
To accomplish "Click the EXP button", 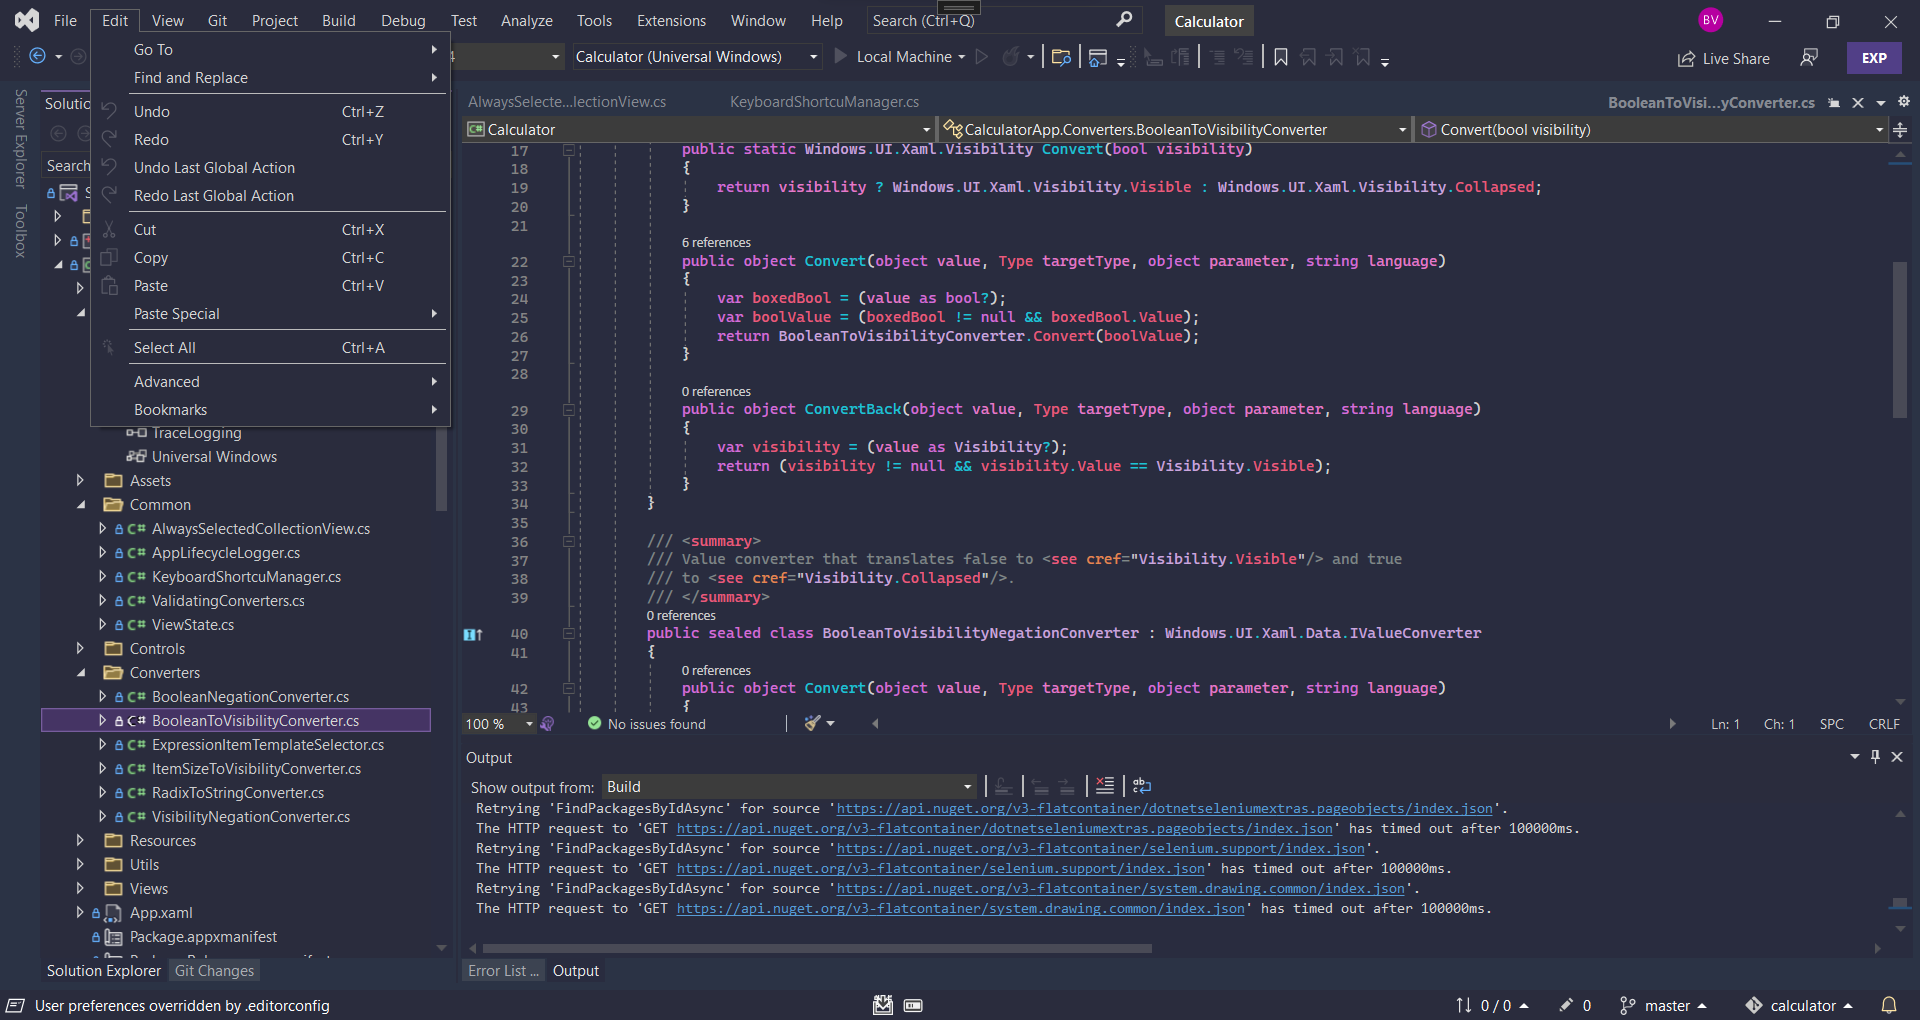I will coord(1874,58).
